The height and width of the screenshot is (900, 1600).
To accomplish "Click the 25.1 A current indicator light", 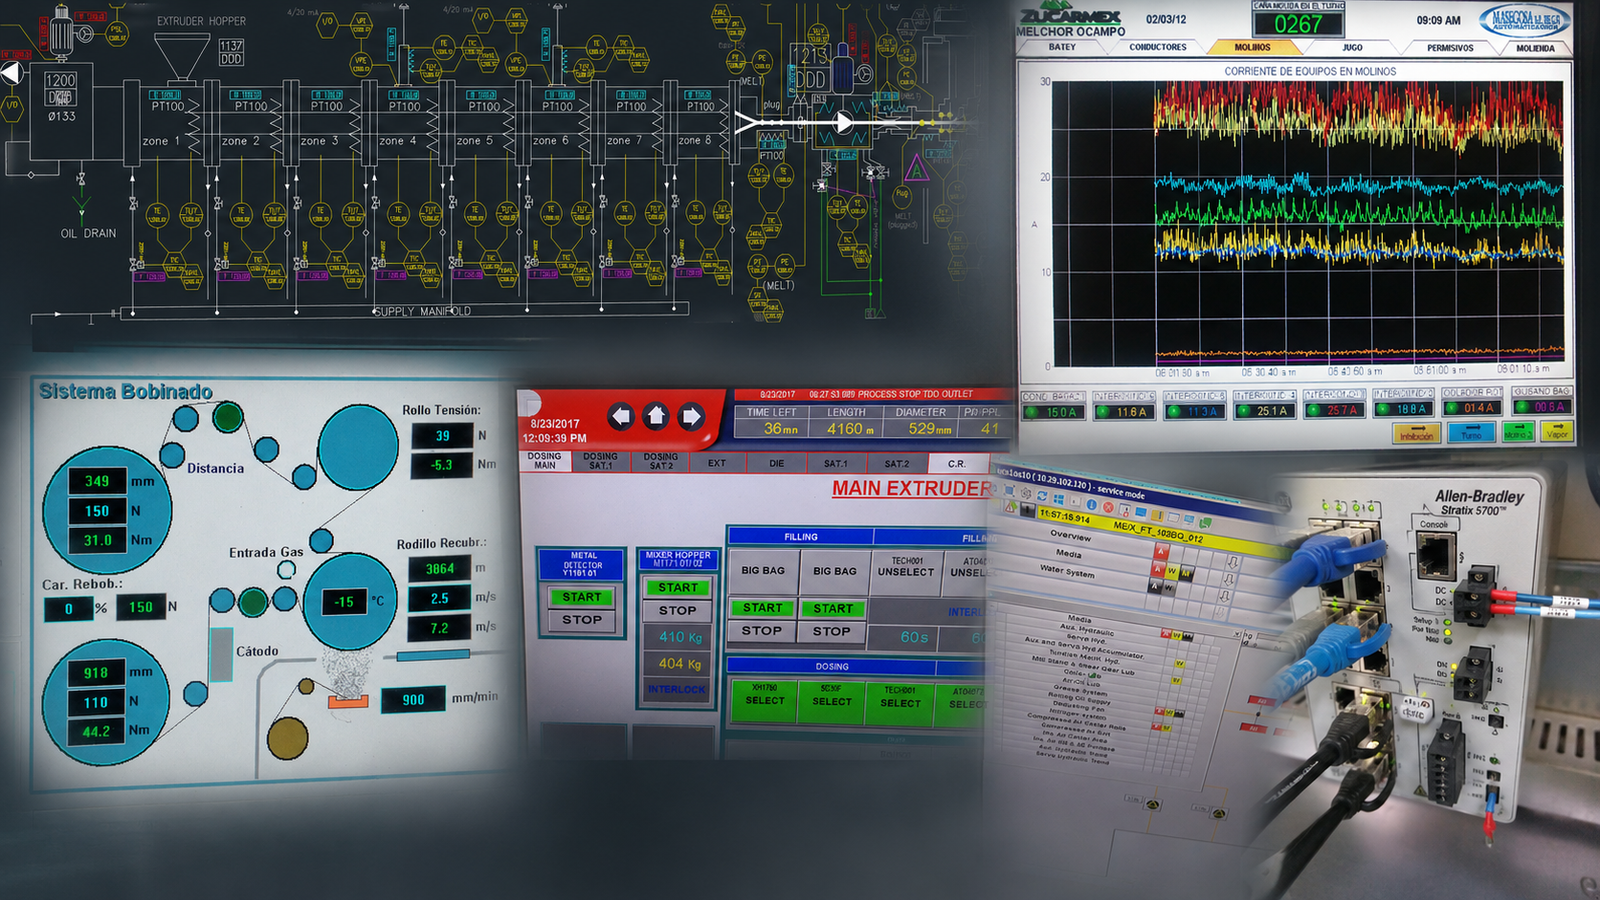I will [x=1243, y=410].
